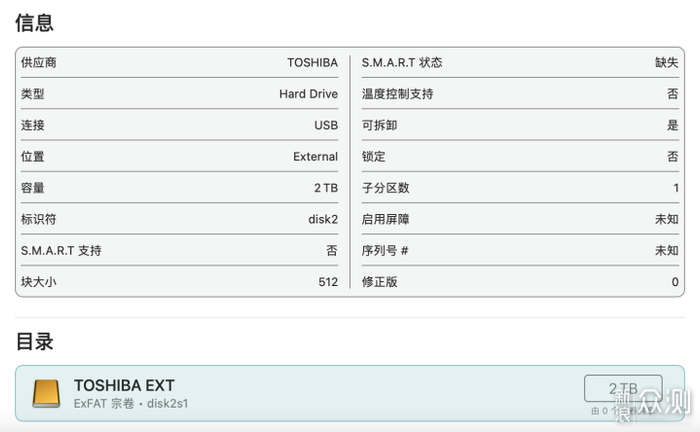Click the 可拆卸 row label
Viewport: 700px width, 432px height.
pyautogui.click(x=379, y=125)
